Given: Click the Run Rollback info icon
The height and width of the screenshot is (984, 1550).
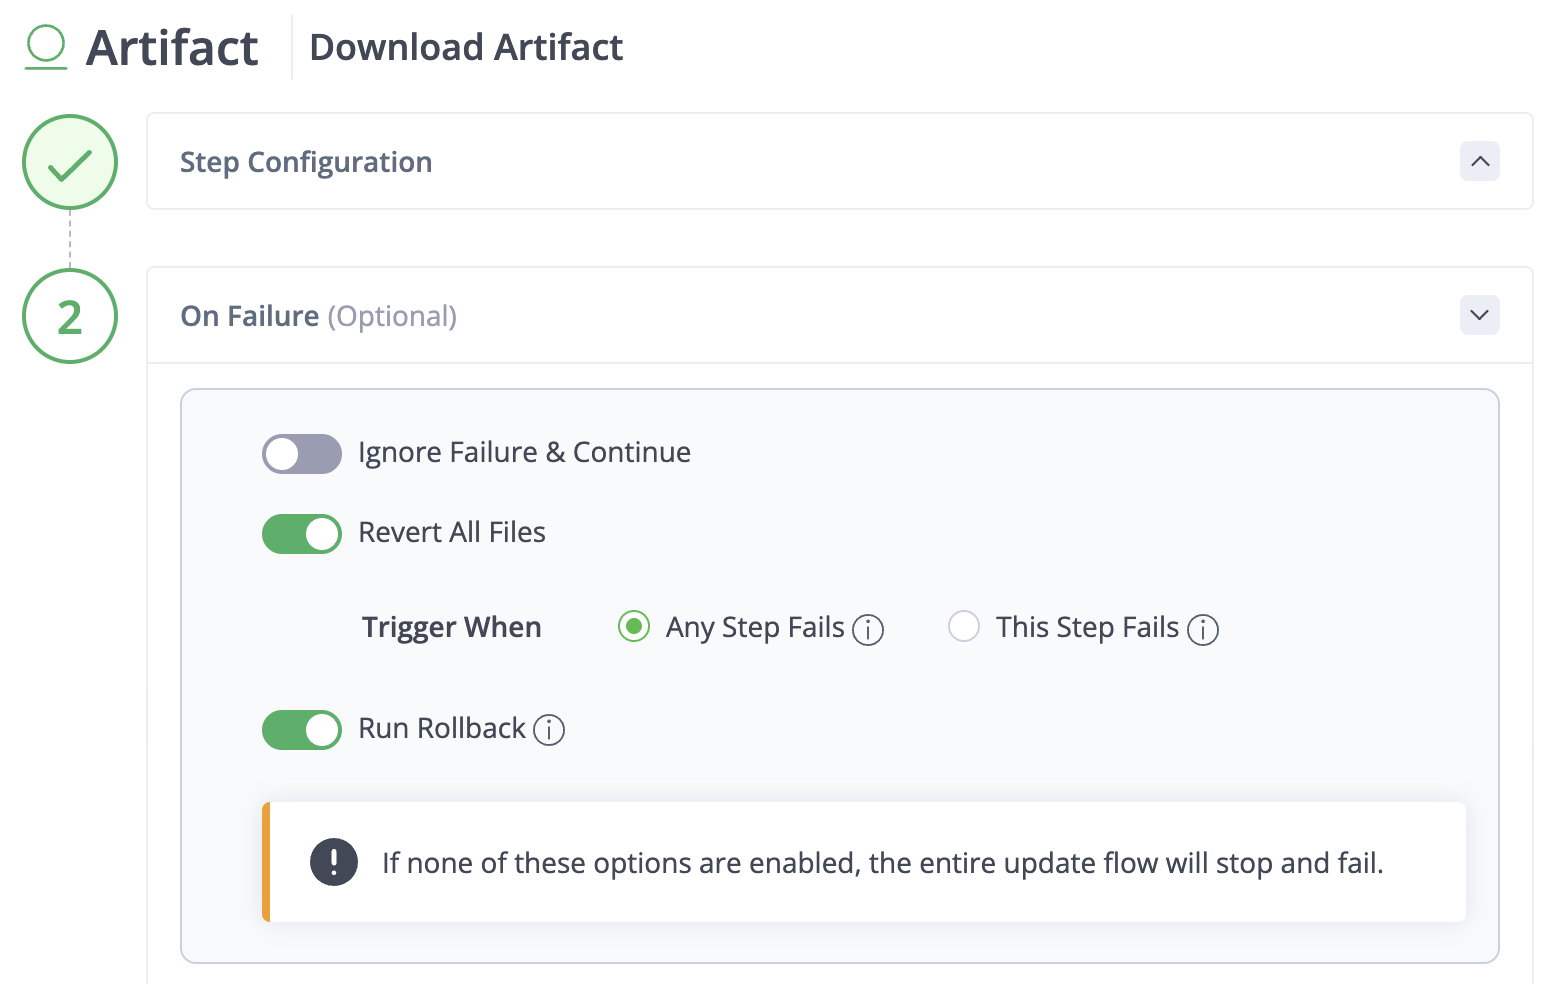Looking at the screenshot, I should [x=549, y=730].
